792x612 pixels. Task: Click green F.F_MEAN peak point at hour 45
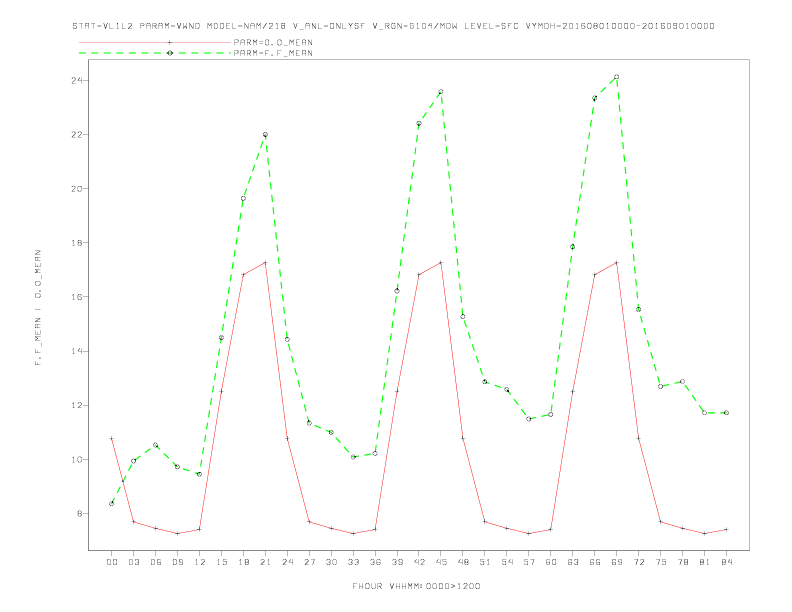[x=441, y=91]
